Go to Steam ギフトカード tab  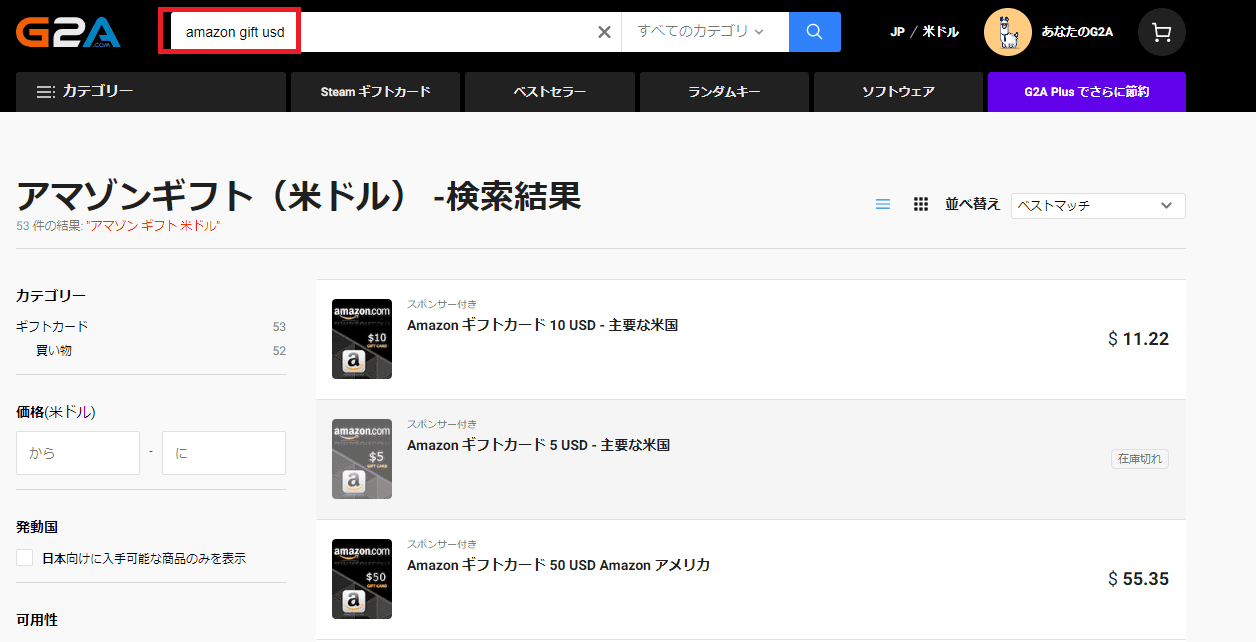coord(375,92)
